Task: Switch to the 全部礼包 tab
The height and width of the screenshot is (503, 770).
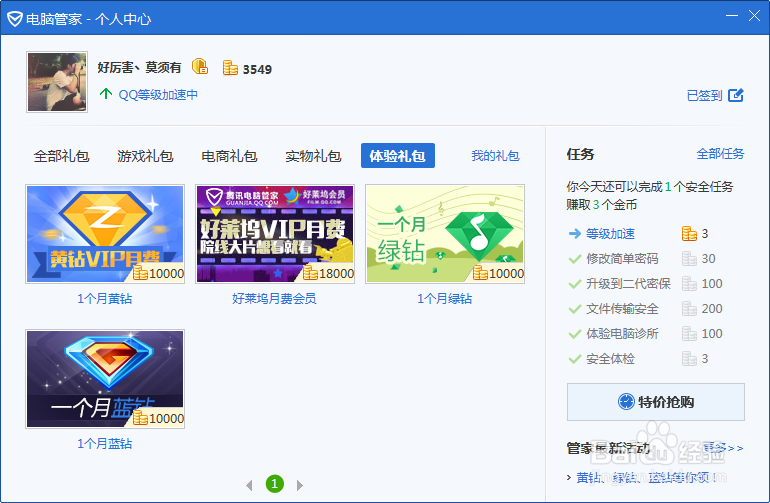Action: click(61, 156)
